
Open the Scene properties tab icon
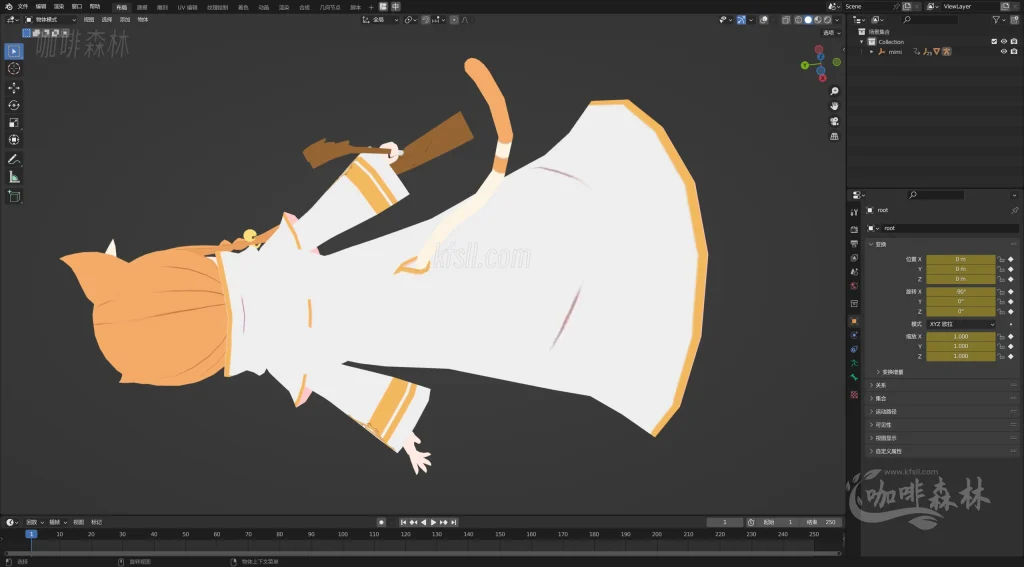[x=854, y=272]
